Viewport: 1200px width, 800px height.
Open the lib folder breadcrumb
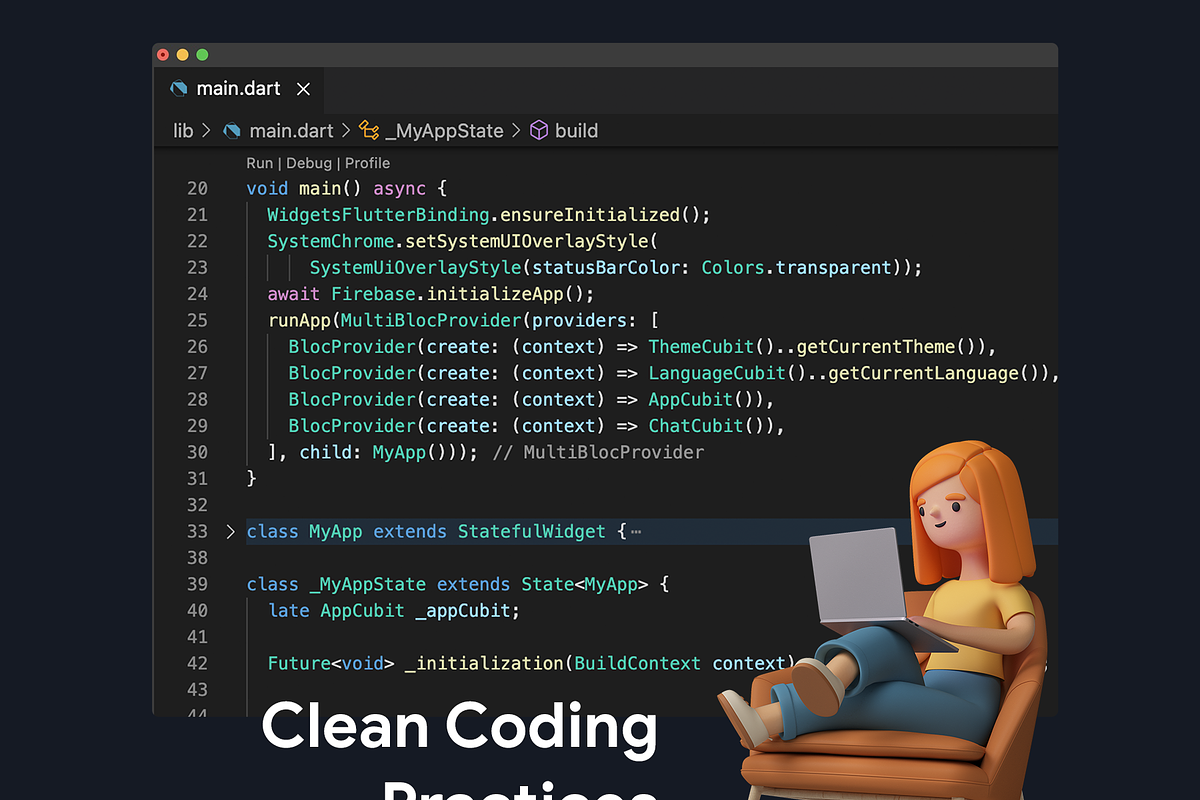183,130
